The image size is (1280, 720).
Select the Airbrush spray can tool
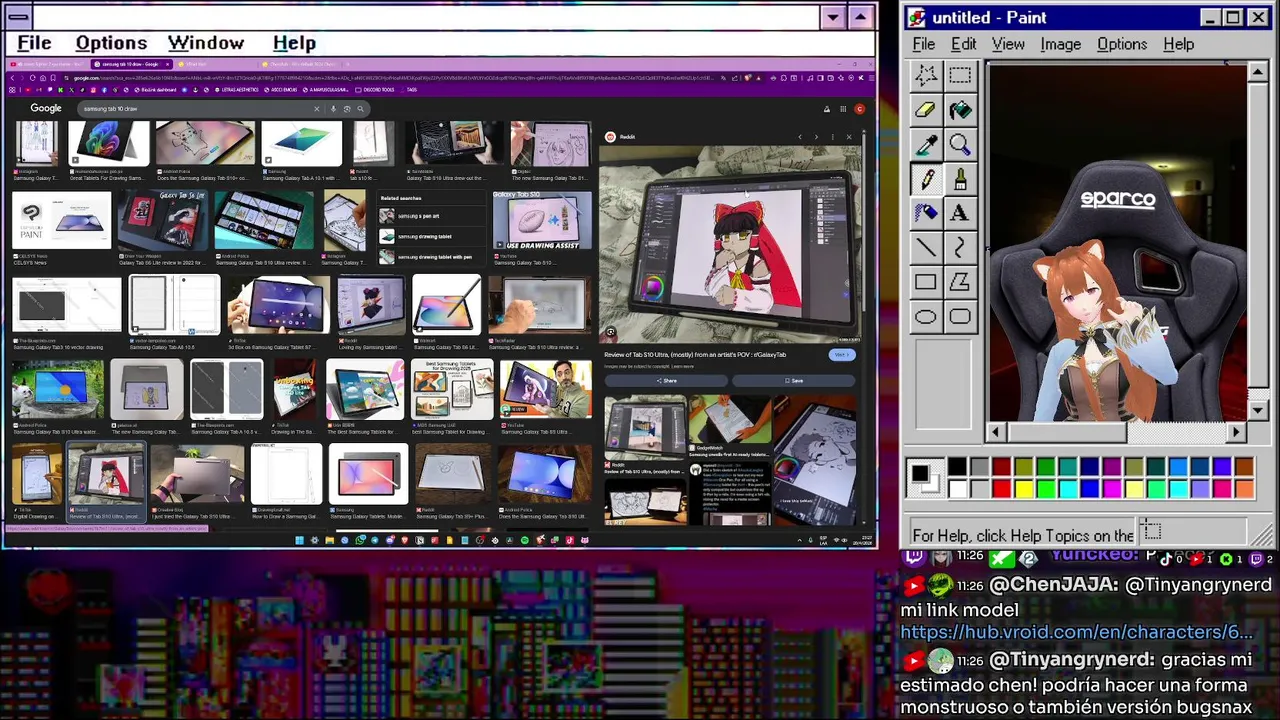click(926, 213)
